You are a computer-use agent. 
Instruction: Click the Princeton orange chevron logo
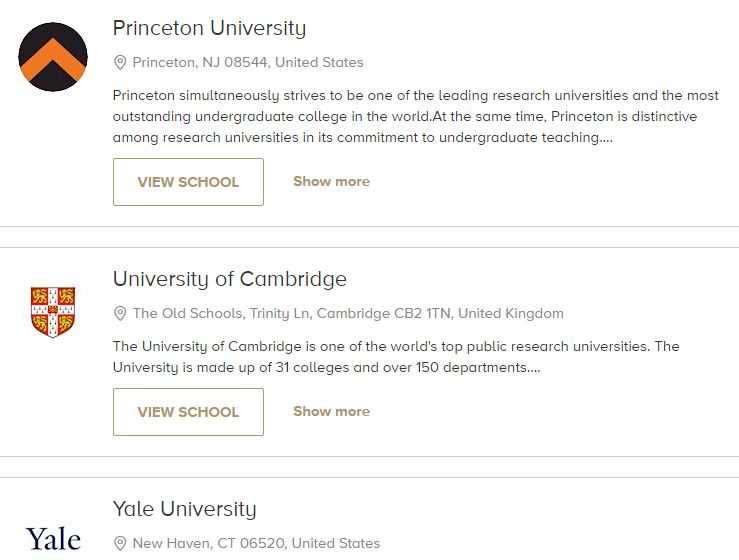53,57
